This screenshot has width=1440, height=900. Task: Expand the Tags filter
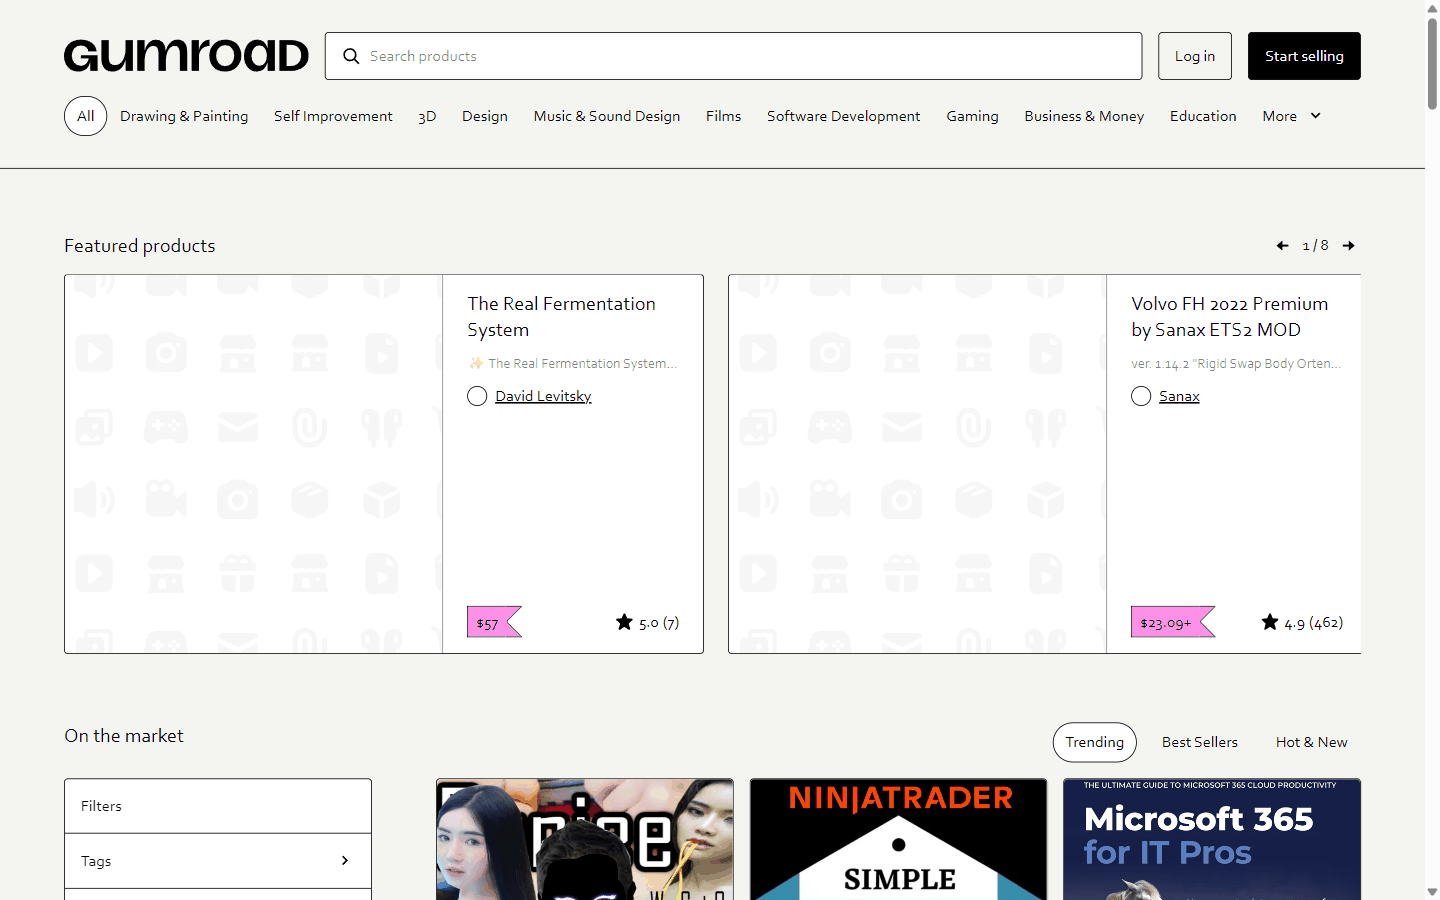click(218, 861)
